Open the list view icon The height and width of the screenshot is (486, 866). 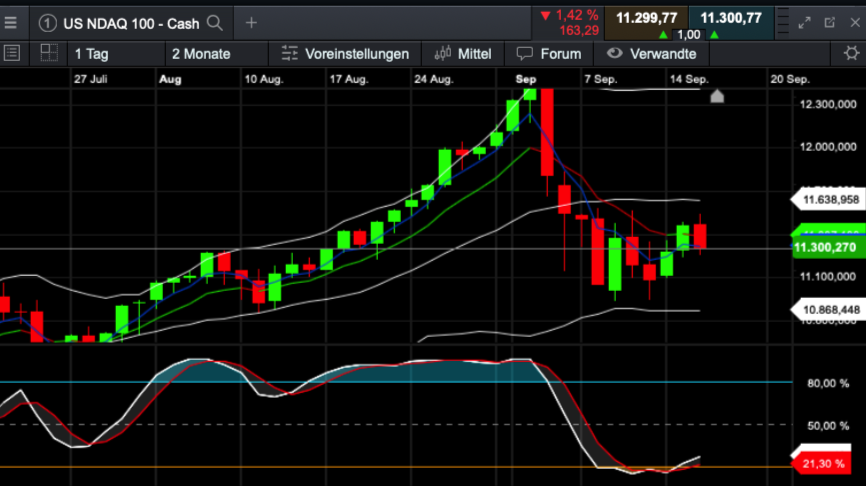point(12,54)
